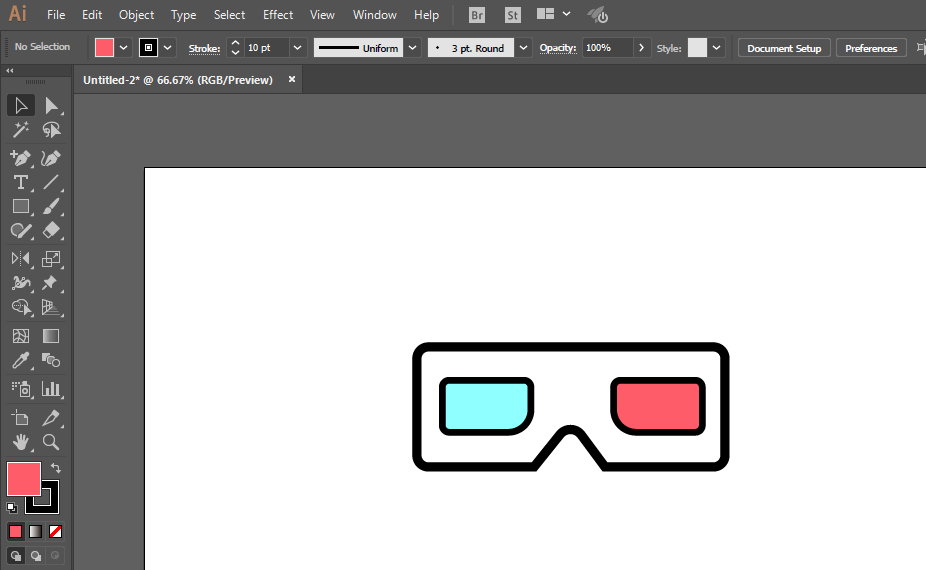This screenshot has width=926, height=570.
Task: Activate the Eyedropper tool
Action: point(20,361)
